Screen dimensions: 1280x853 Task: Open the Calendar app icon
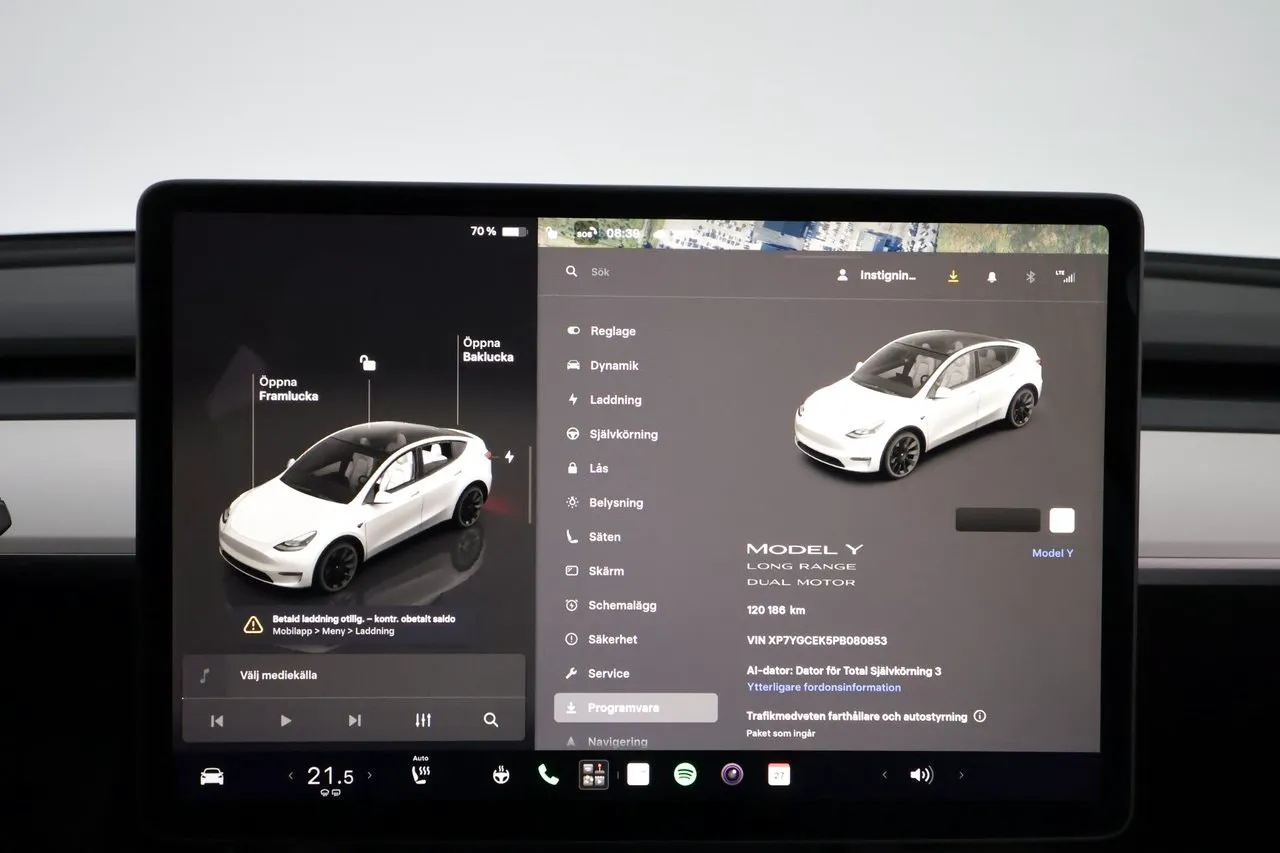click(779, 774)
